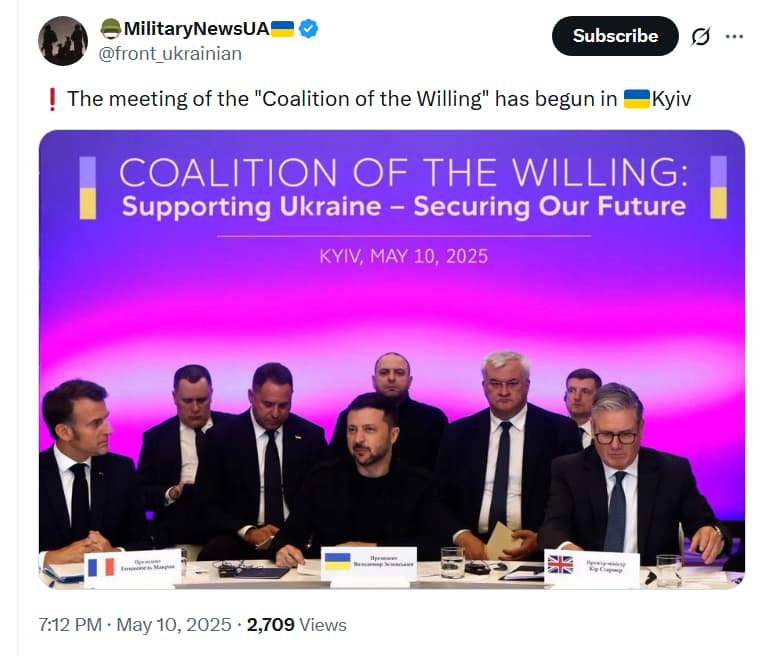Click the tweet text about Coalition meeting
The width and height of the screenshot is (766, 656).
coord(379,99)
